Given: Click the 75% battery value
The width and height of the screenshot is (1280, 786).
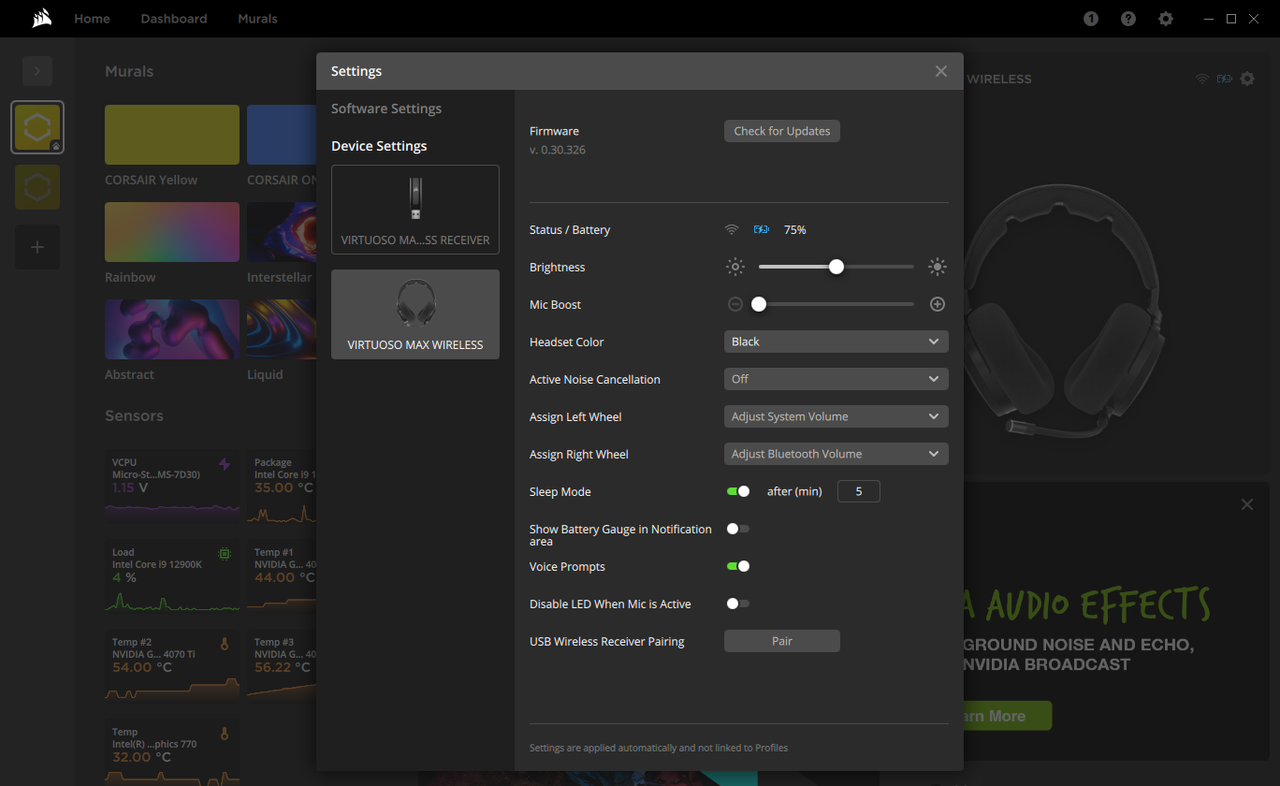Looking at the screenshot, I should (x=795, y=230).
